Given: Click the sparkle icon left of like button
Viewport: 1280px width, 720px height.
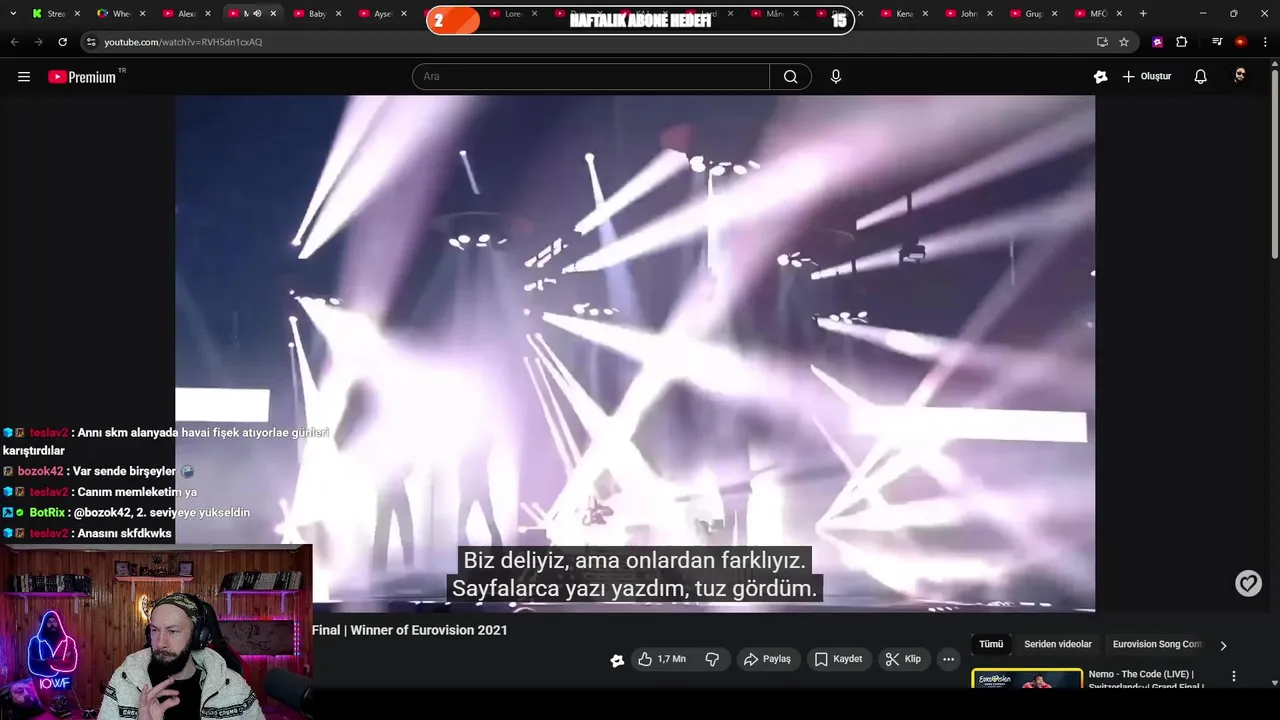Looking at the screenshot, I should click(x=617, y=660).
